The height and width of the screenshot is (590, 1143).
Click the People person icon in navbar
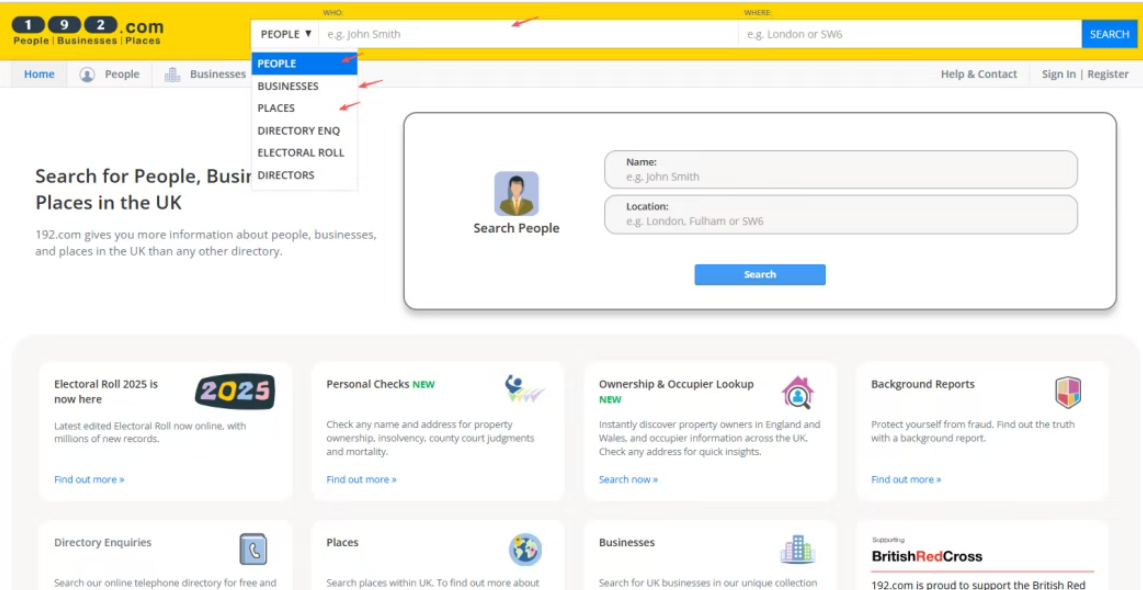tap(87, 74)
